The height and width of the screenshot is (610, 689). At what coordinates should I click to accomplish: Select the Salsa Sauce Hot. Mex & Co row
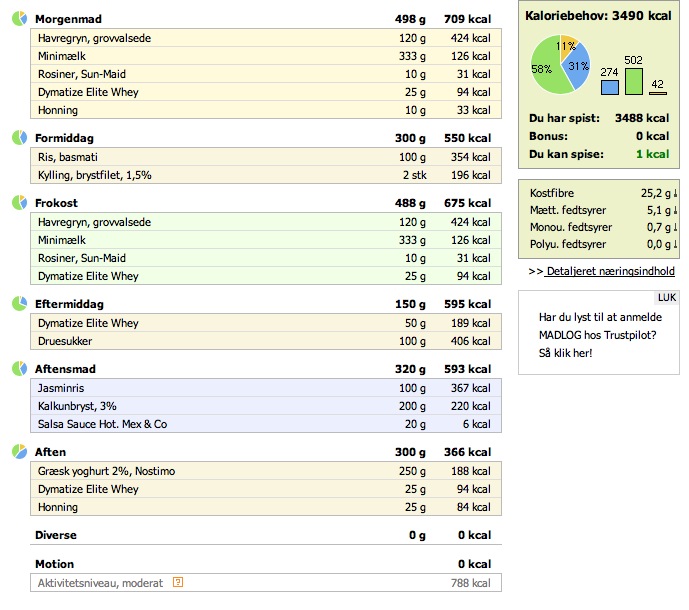(x=266, y=424)
